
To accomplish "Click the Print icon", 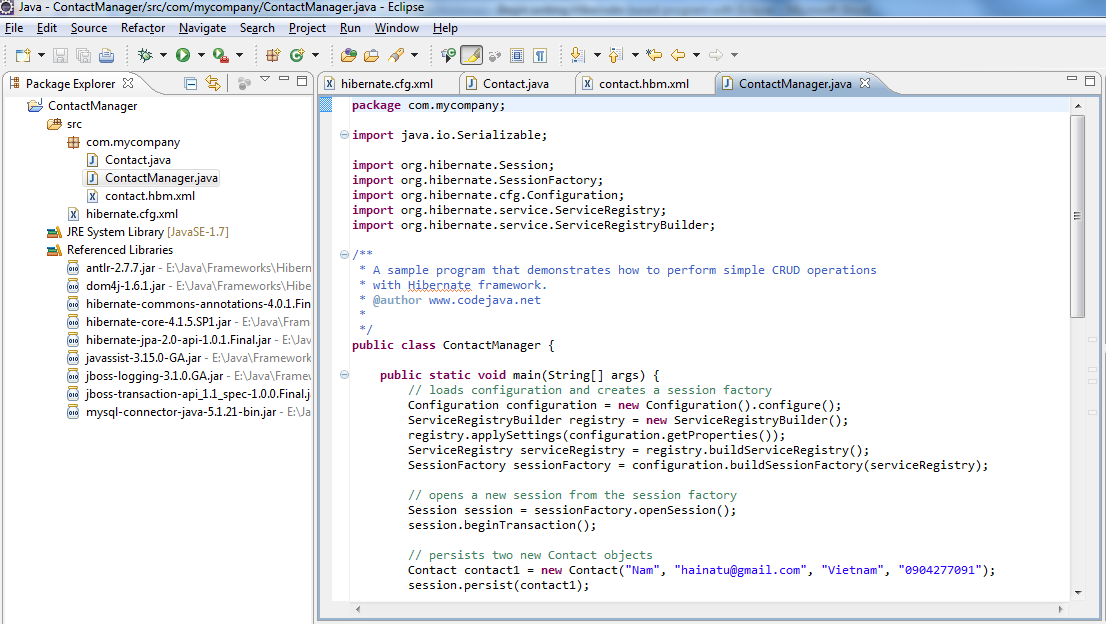I will [107, 55].
